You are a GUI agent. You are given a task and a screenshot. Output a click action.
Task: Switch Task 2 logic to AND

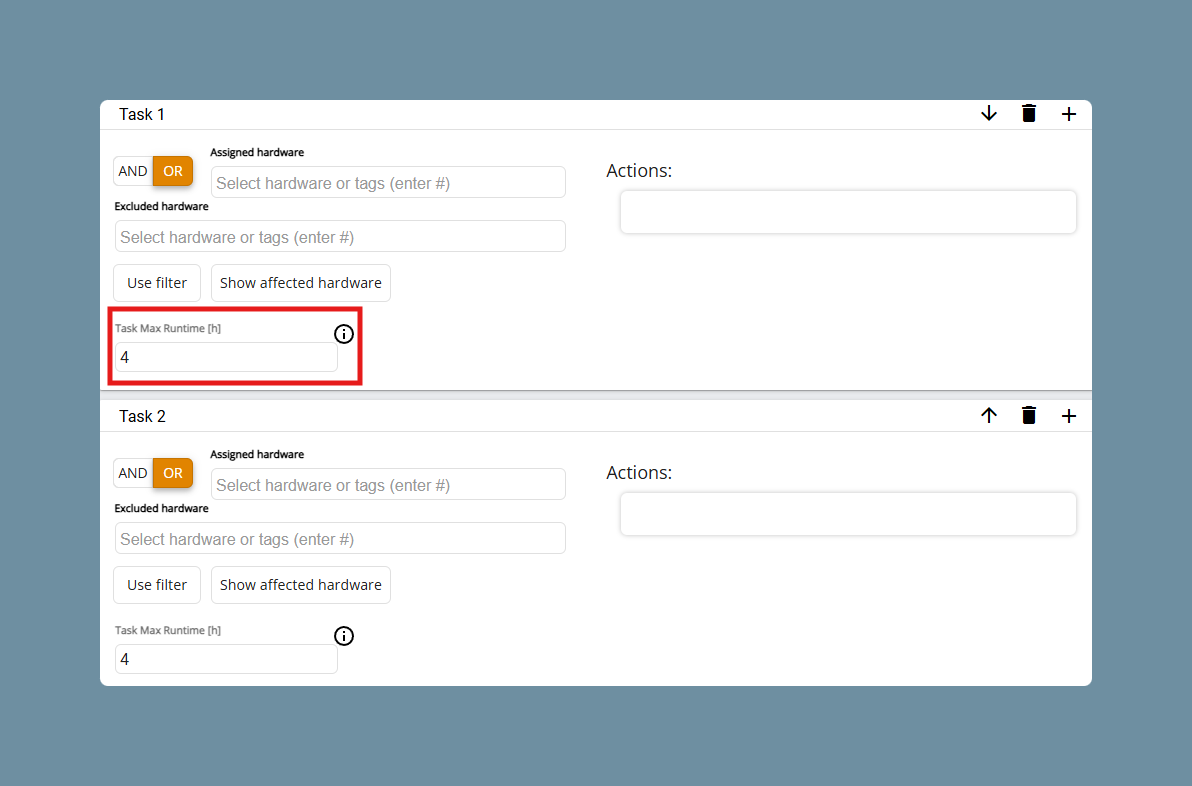133,473
